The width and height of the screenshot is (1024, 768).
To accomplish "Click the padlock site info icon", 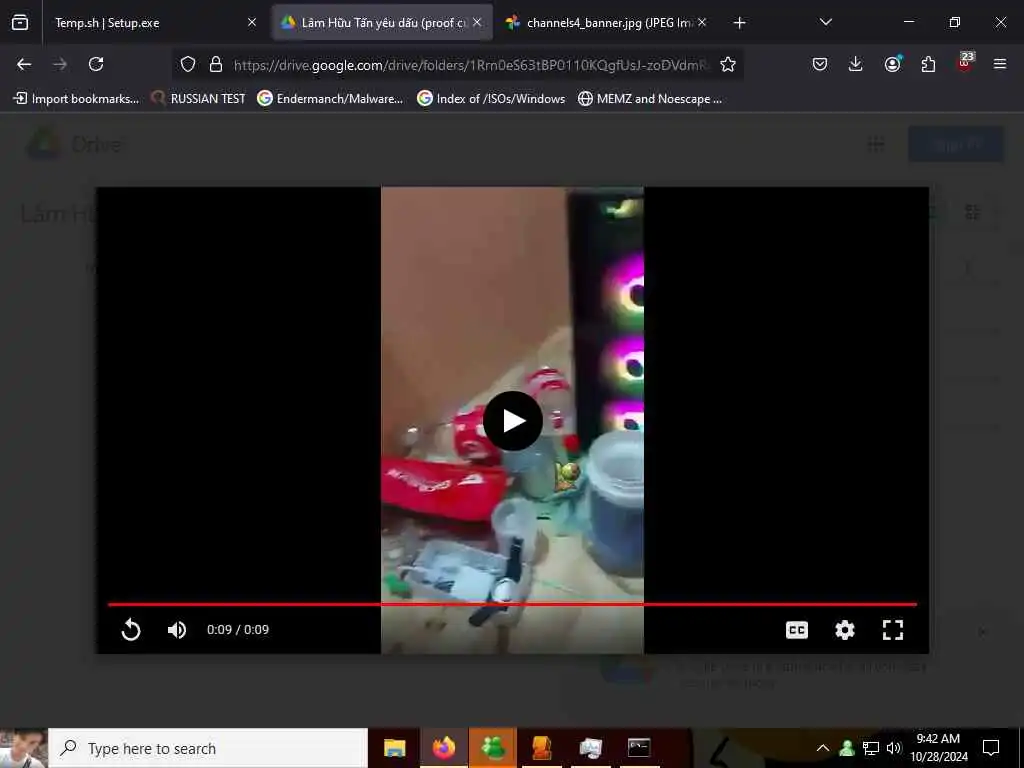I will [216, 64].
